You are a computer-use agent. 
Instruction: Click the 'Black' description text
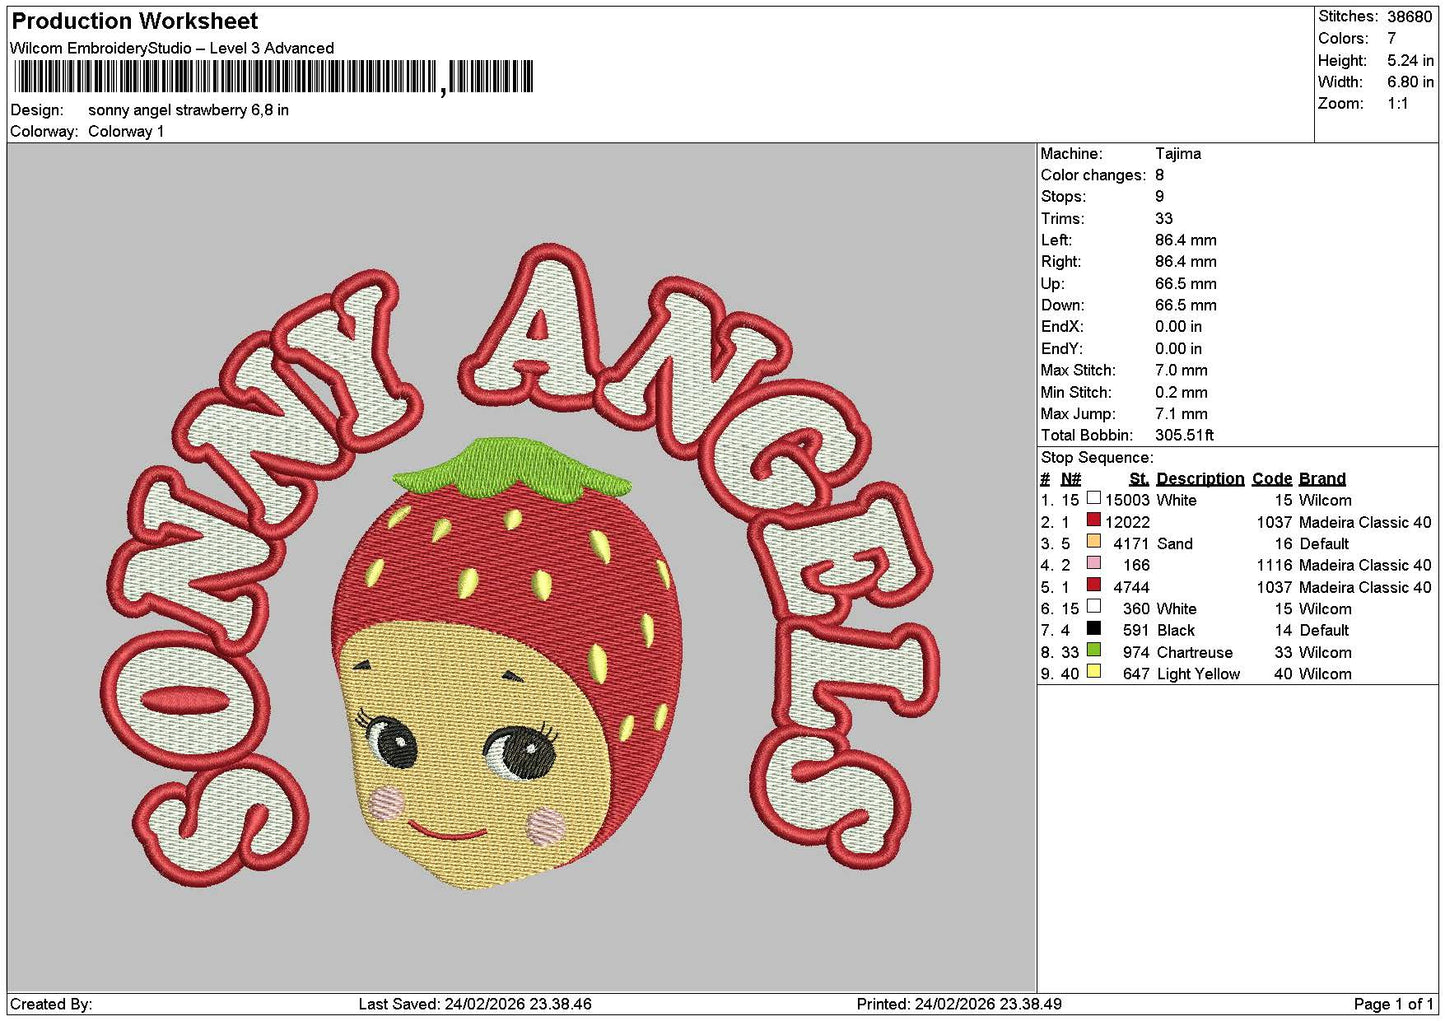coord(1175,630)
